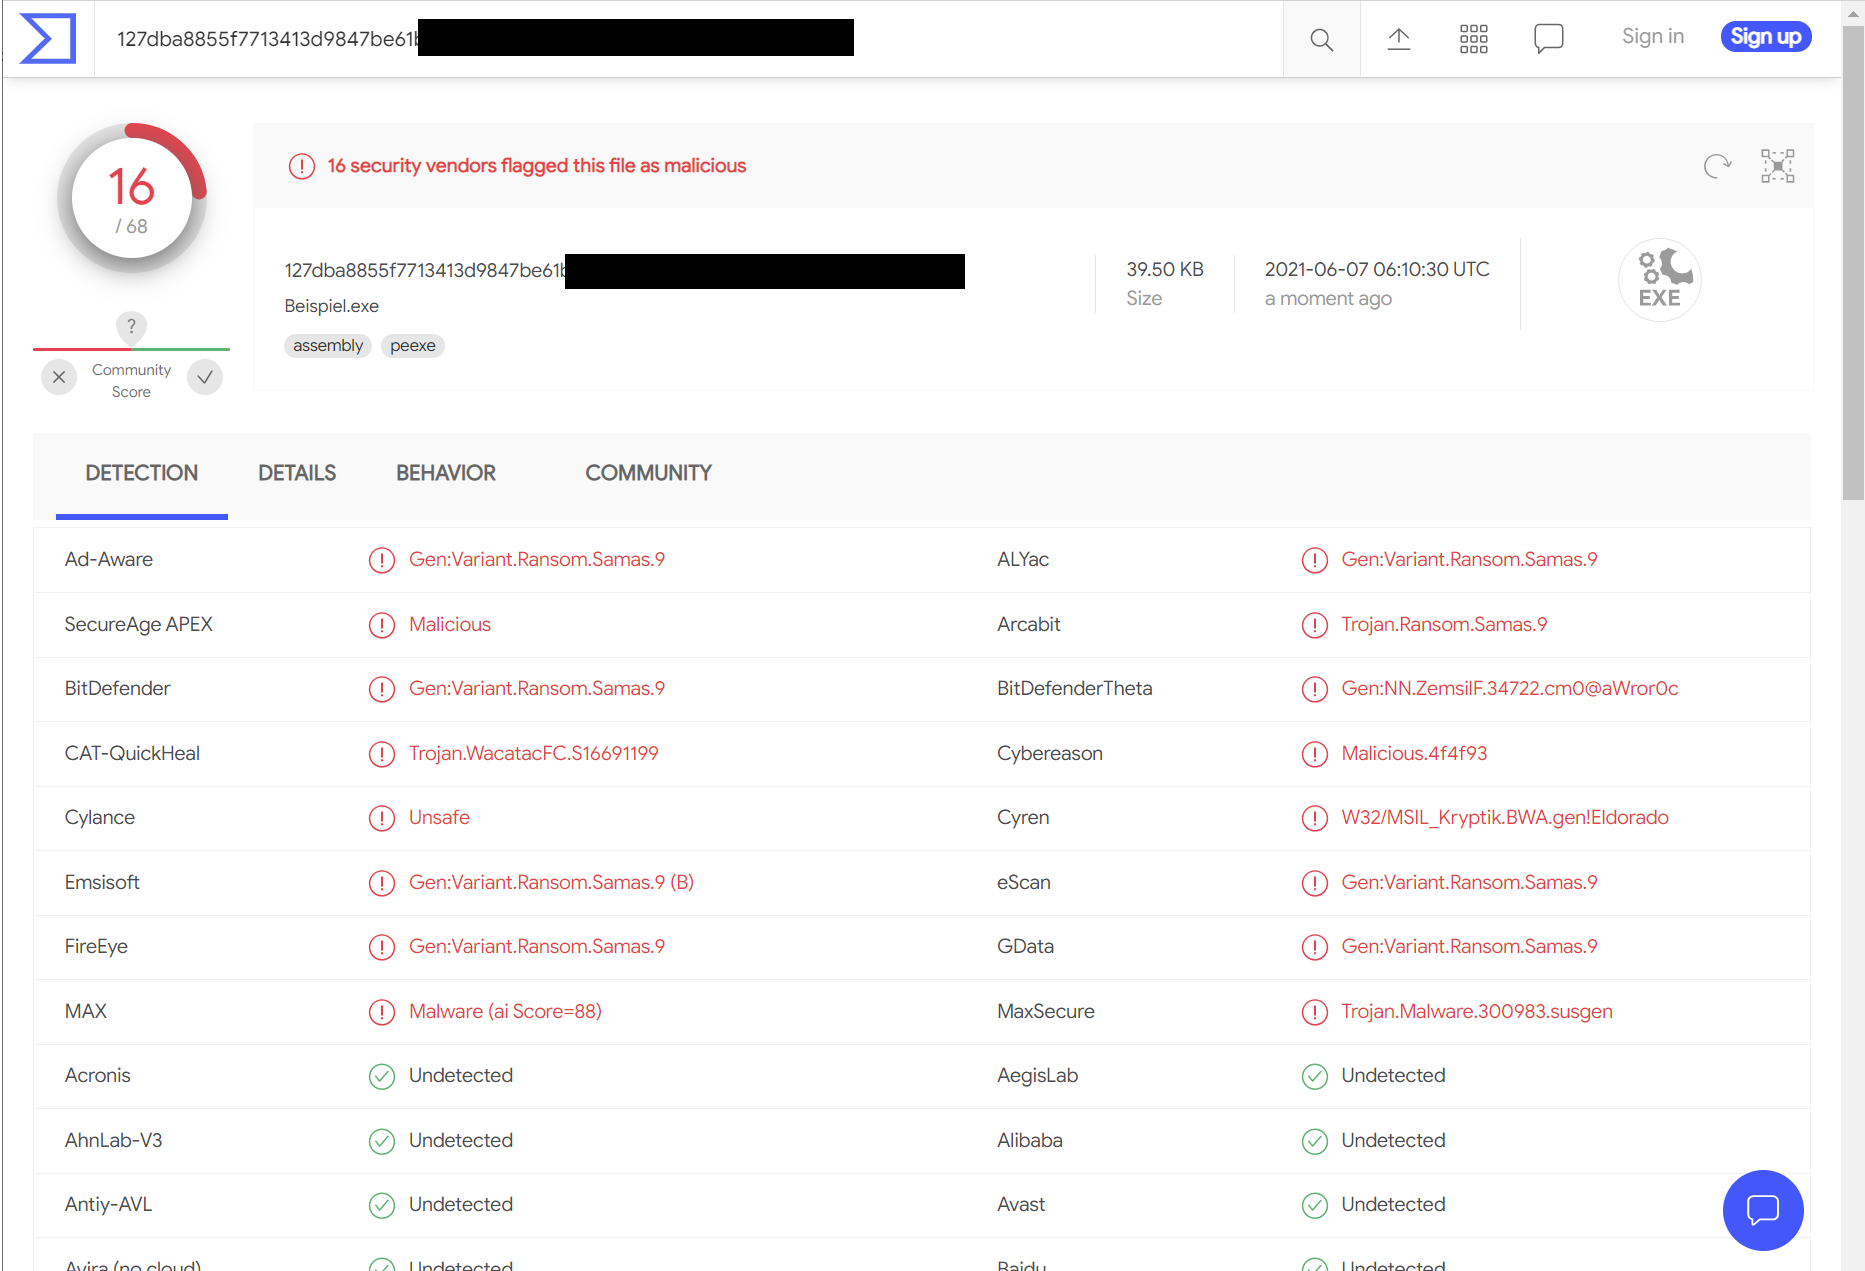Open the BEHAVIOR tab
The image size is (1865, 1271).
pyautogui.click(x=446, y=473)
